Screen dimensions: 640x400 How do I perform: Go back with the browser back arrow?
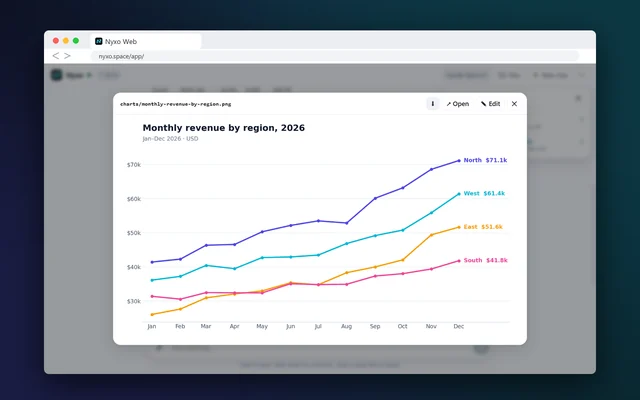(x=56, y=56)
